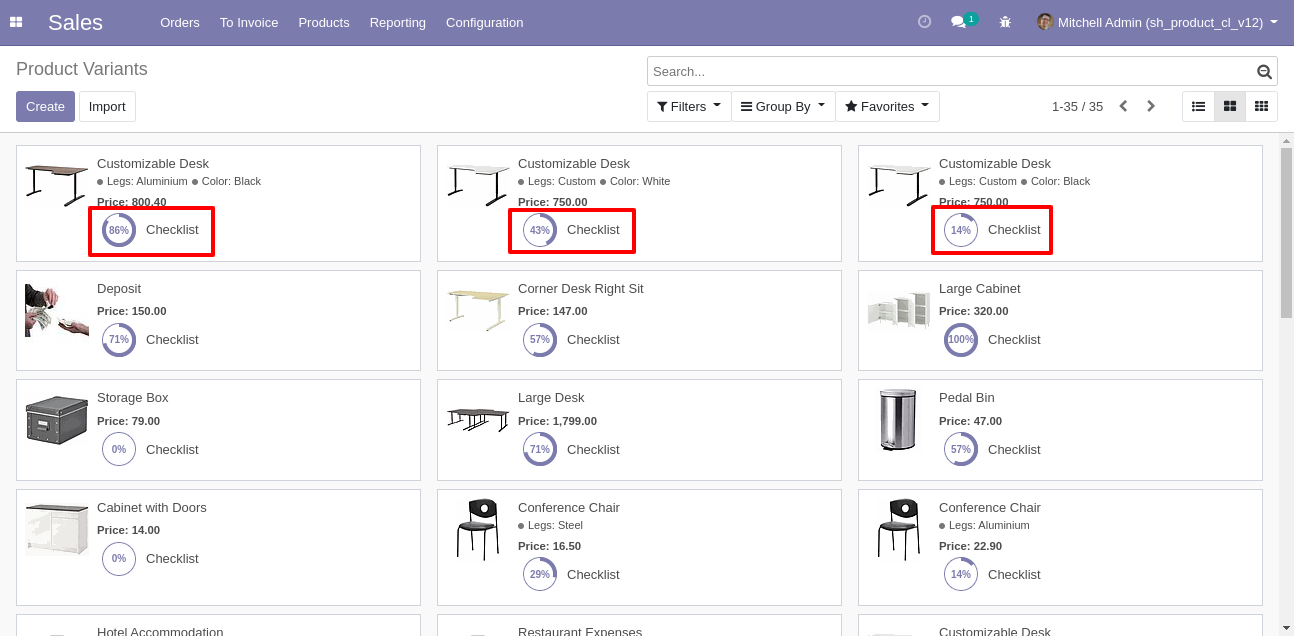Click Mitchell Admin avatar picture
This screenshot has height=636, width=1294.
click(x=1045, y=22)
